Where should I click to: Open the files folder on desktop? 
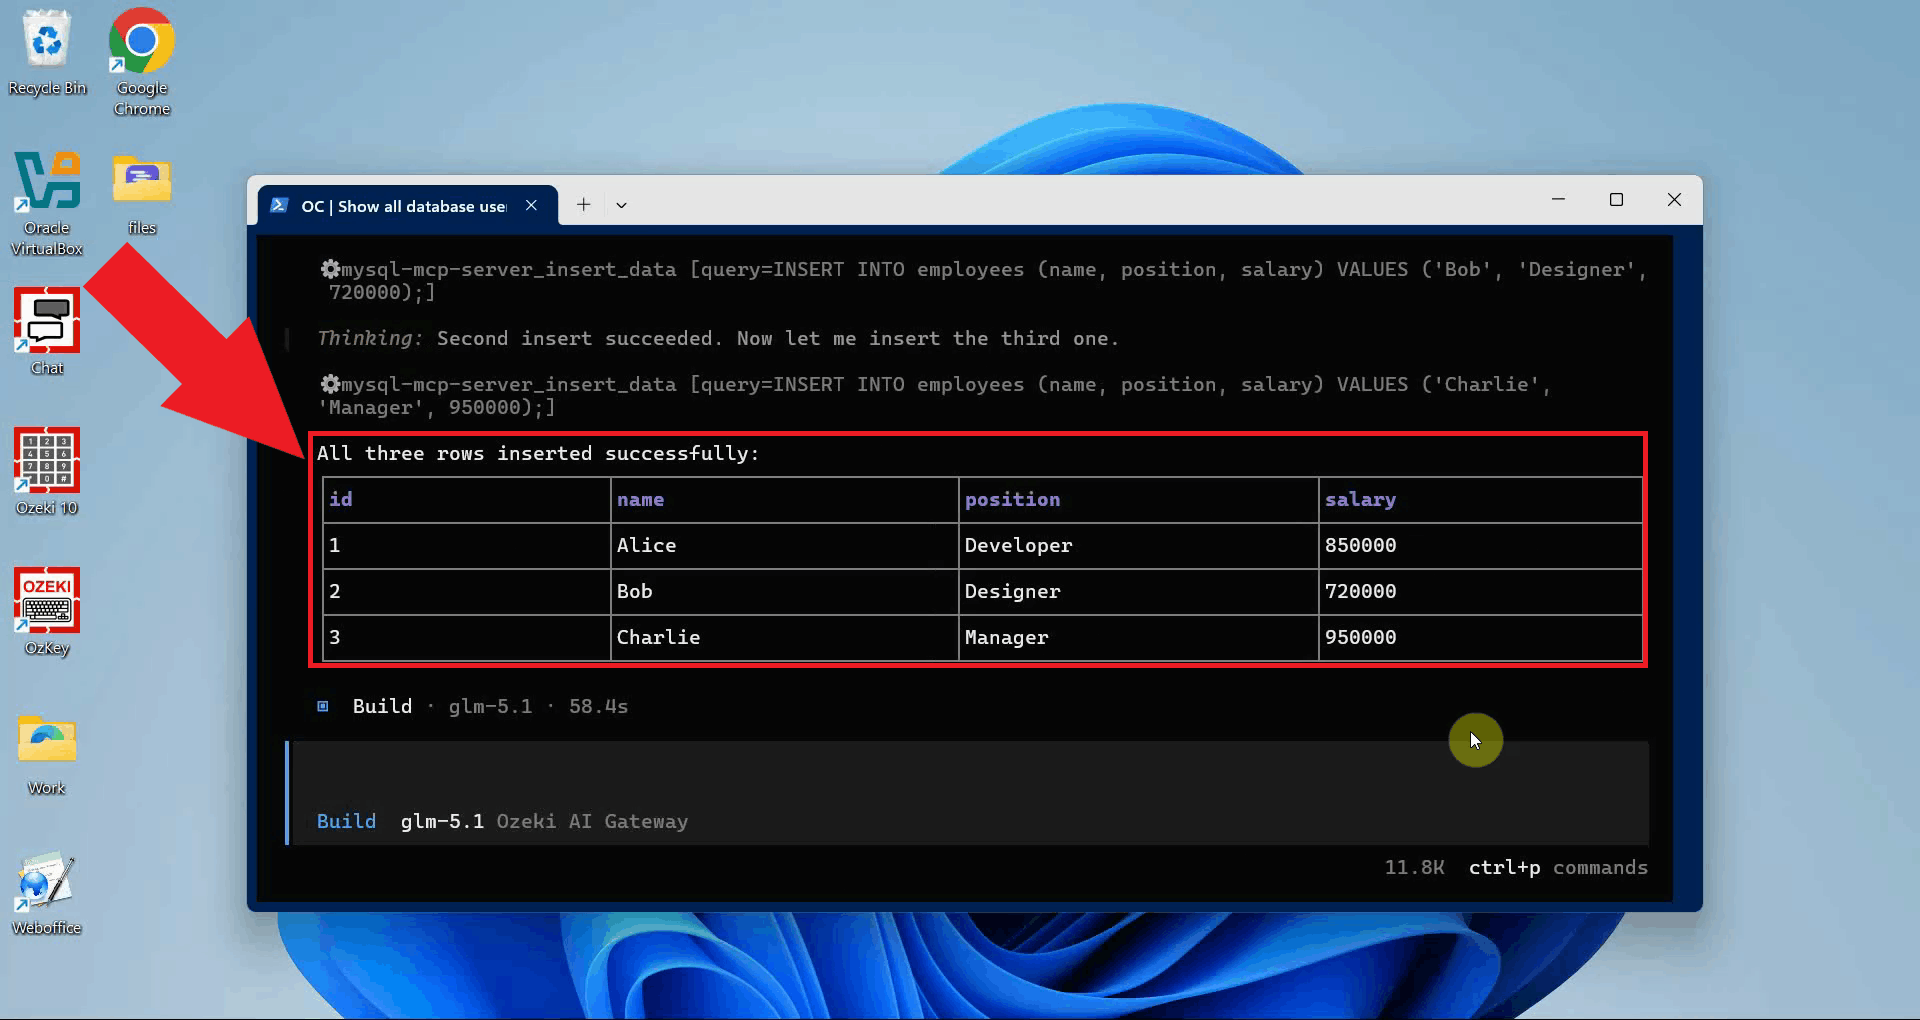pyautogui.click(x=142, y=194)
